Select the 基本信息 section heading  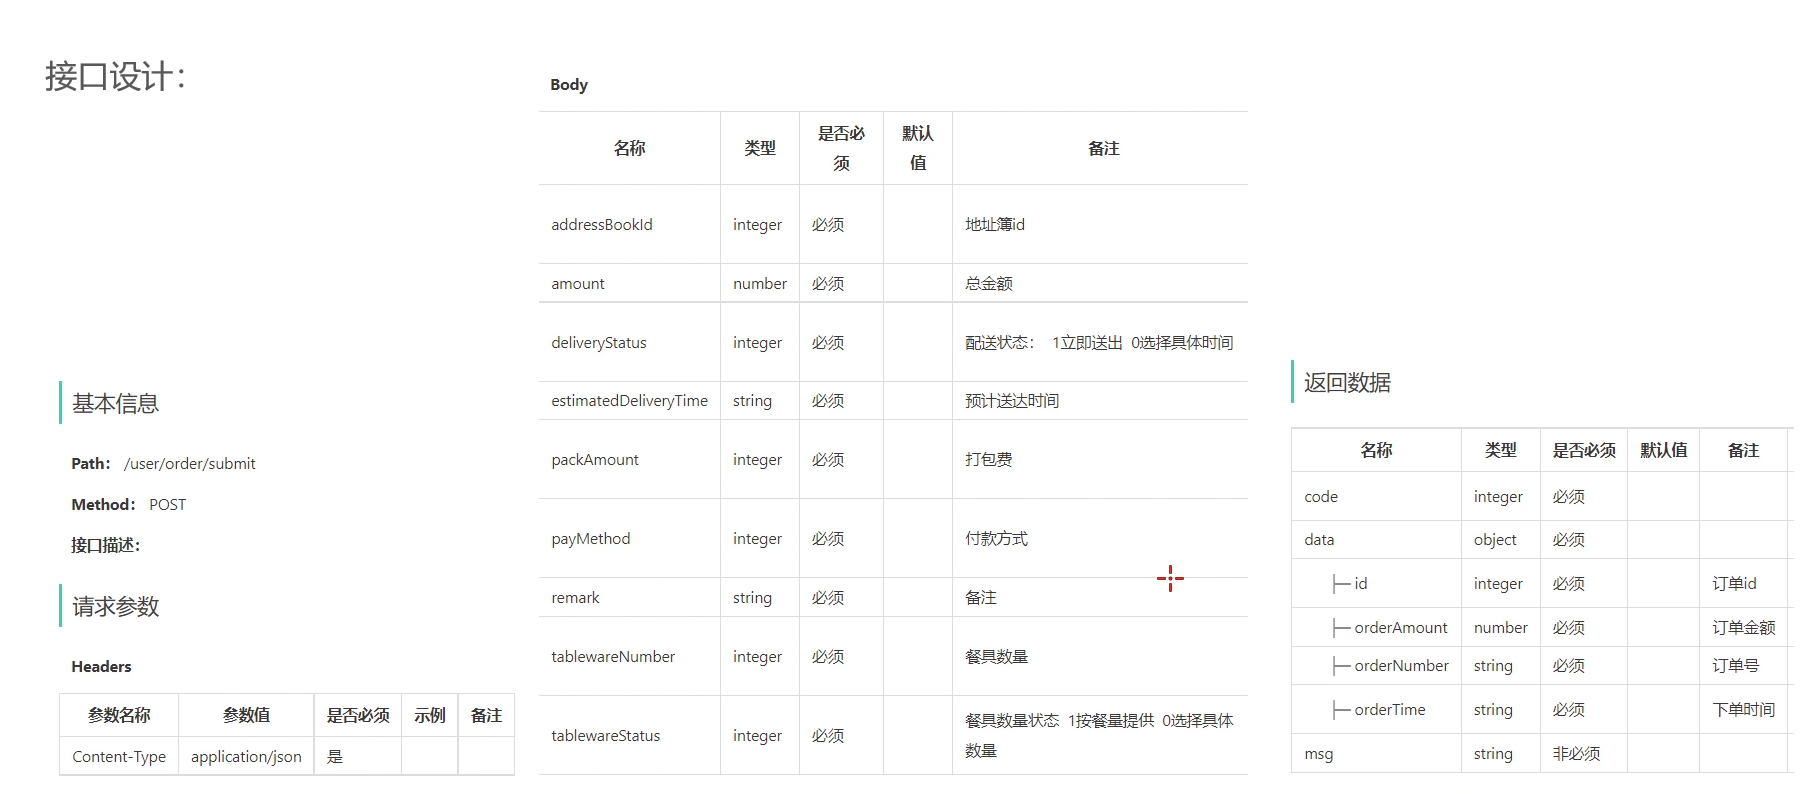pyautogui.click(x=115, y=403)
